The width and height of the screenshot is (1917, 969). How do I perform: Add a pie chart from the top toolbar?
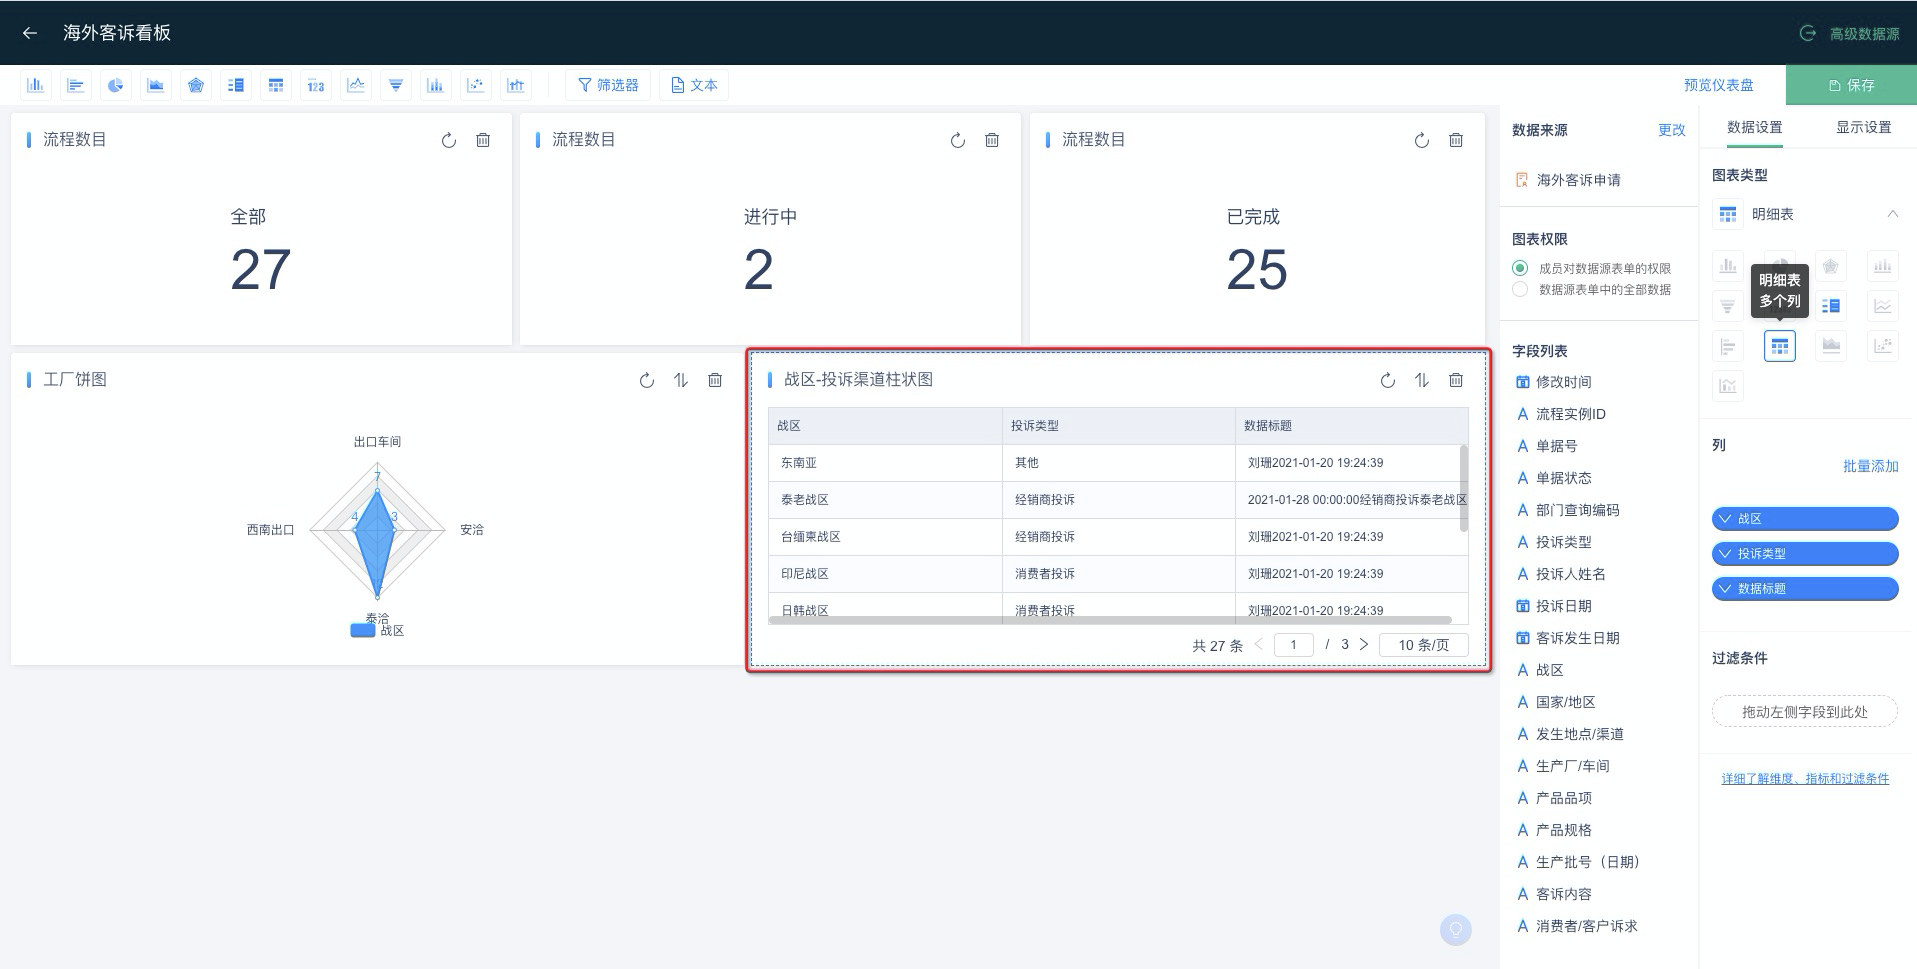116,85
